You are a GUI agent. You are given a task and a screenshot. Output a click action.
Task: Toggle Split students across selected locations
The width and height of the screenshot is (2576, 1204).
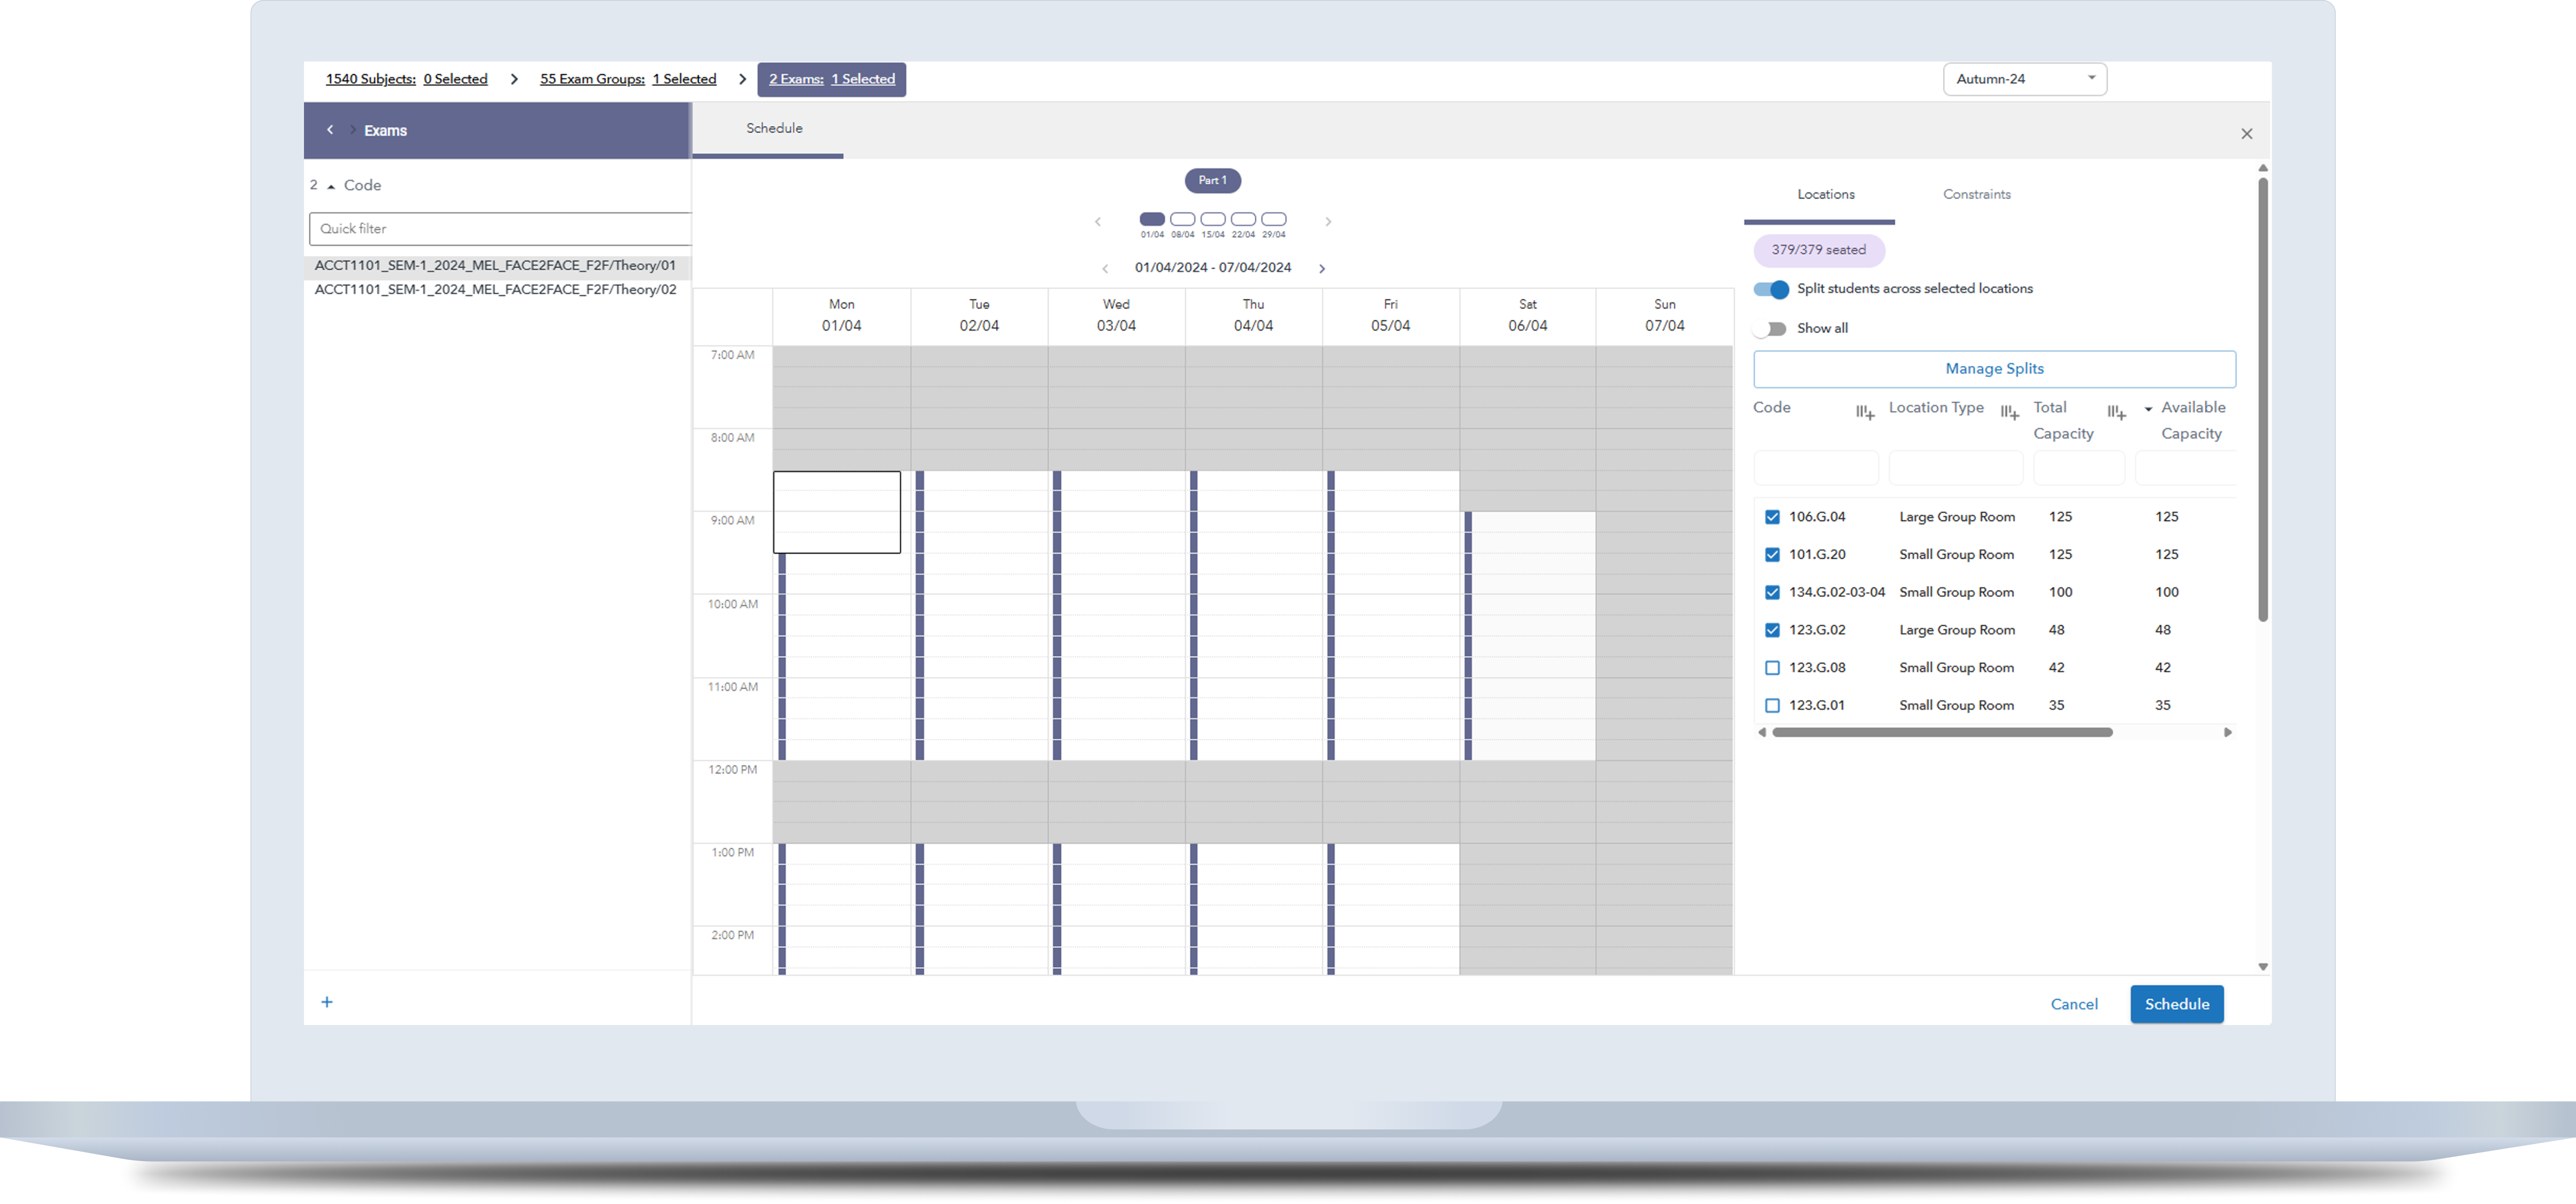tap(1771, 289)
